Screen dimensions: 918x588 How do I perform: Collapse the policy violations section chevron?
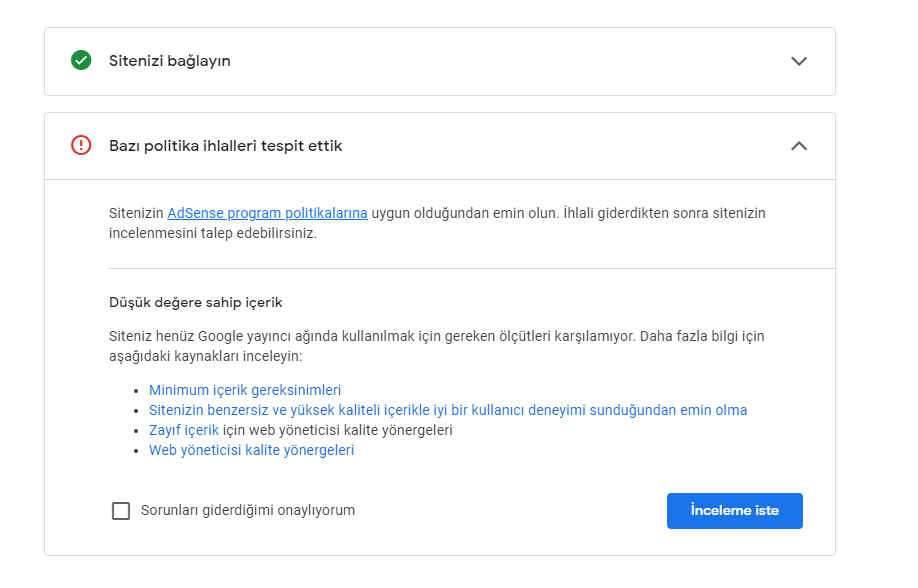(799, 146)
